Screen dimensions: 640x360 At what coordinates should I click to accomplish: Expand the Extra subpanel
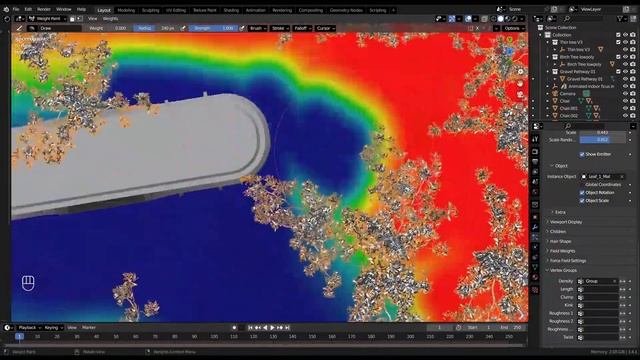[560, 212]
